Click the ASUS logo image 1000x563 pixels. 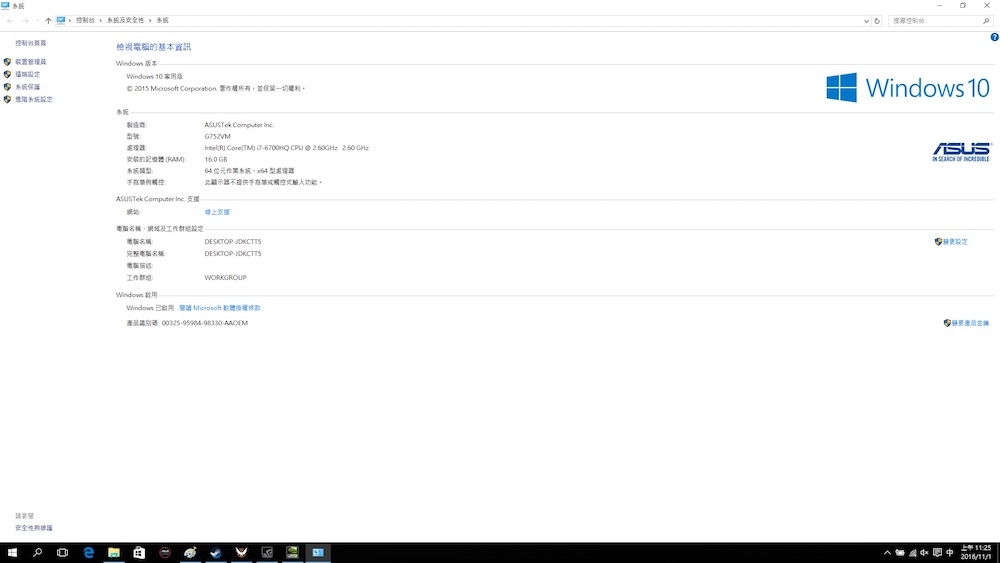pyautogui.click(x=961, y=152)
